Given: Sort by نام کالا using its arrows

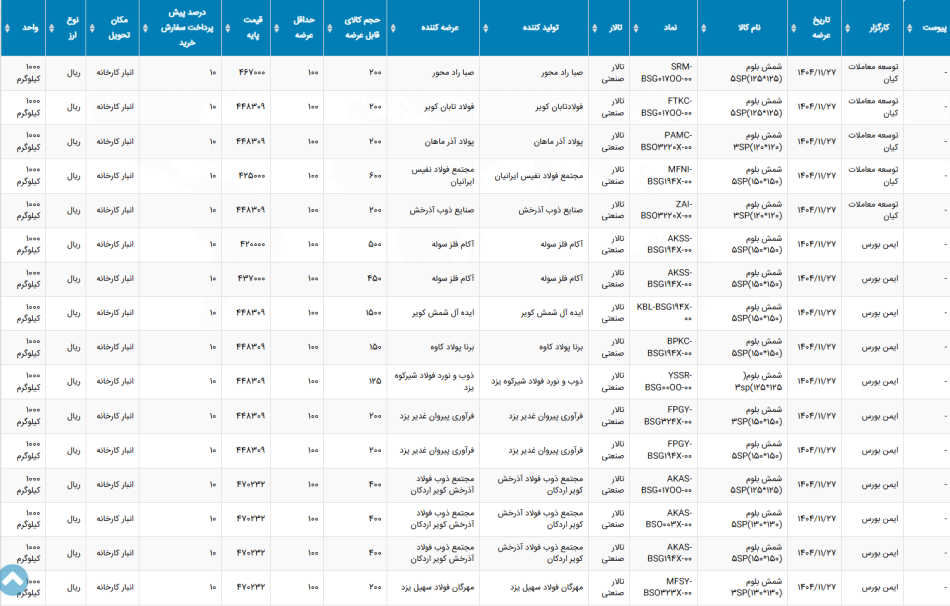Looking at the screenshot, I should click(703, 28).
